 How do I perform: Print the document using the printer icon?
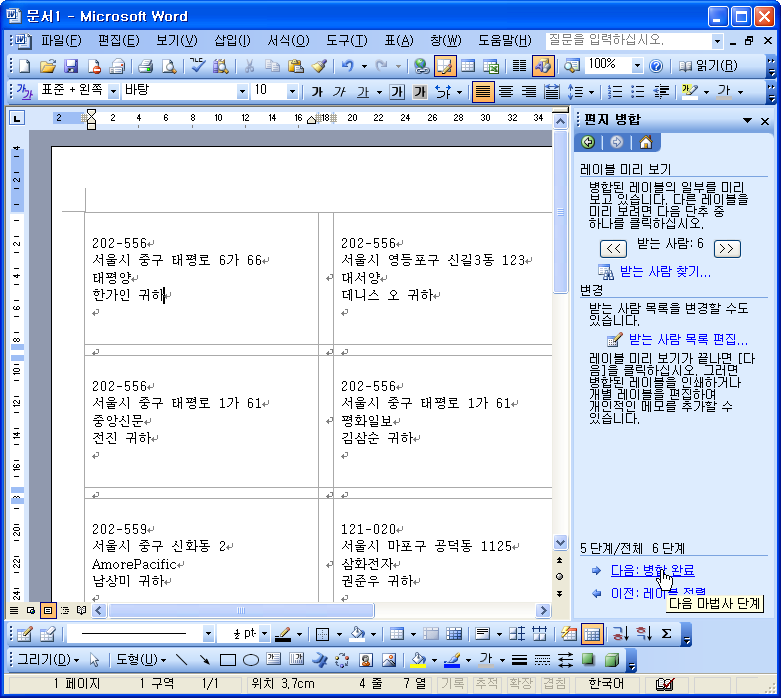tap(145, 66)
